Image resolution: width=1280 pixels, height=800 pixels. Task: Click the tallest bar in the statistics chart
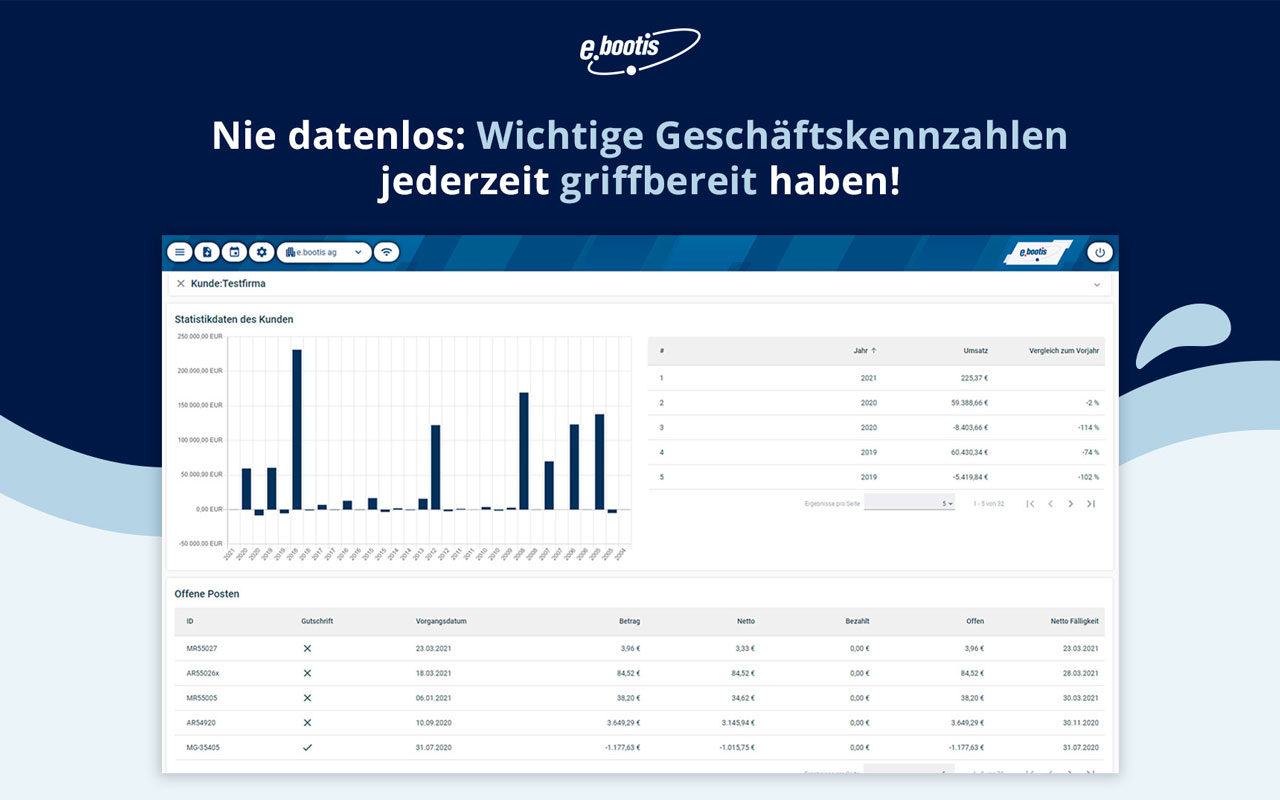(296, 429)
